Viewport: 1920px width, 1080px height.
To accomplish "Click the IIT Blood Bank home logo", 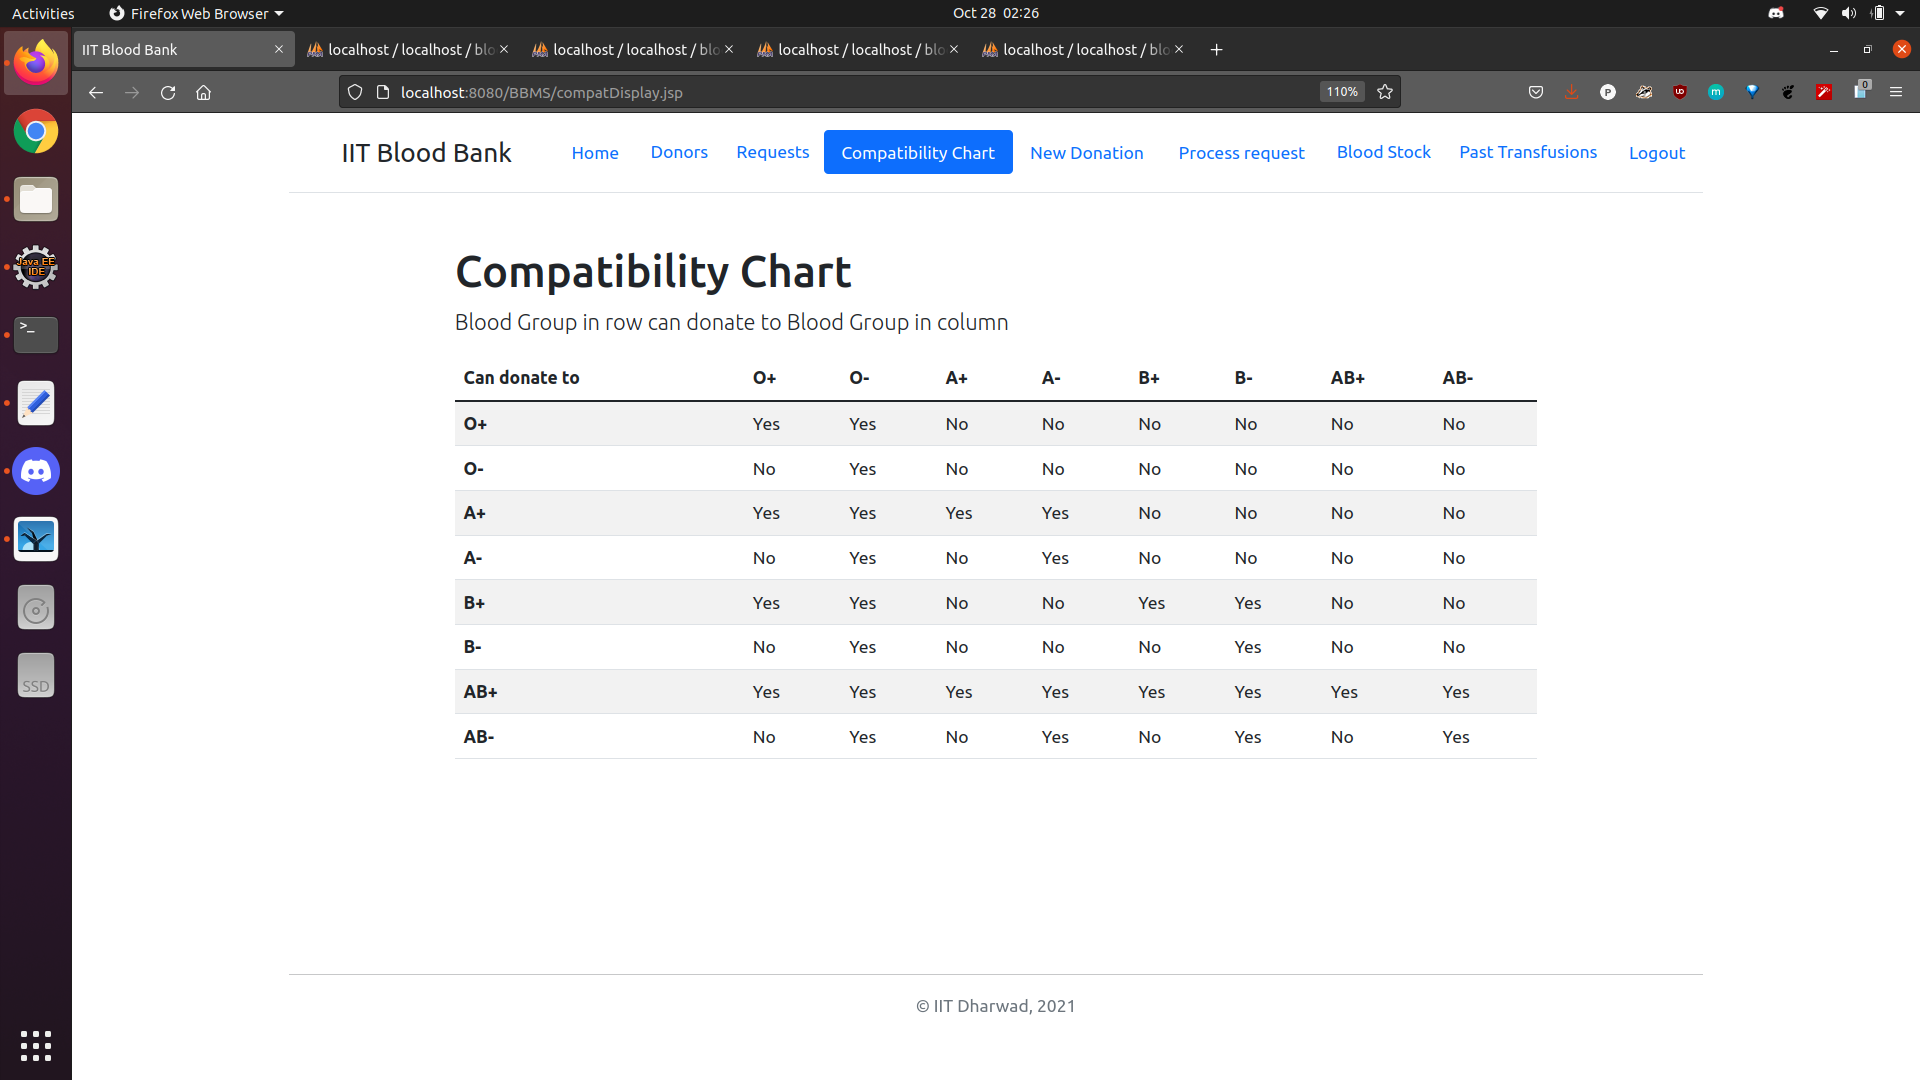I will [427, 152].
